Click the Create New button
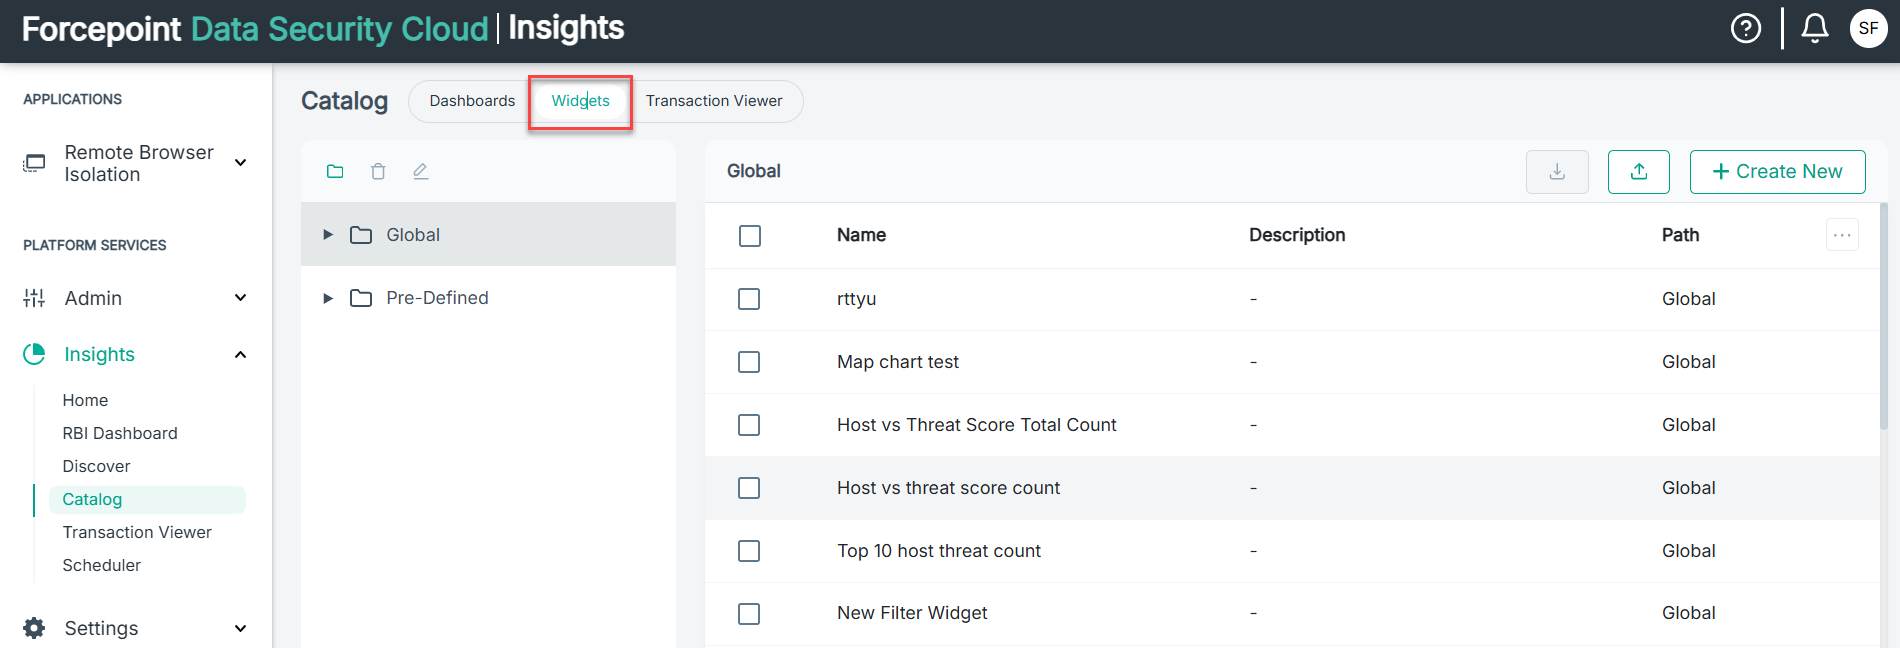Viewport: 1900px width, 648px height. [1777, 172]
